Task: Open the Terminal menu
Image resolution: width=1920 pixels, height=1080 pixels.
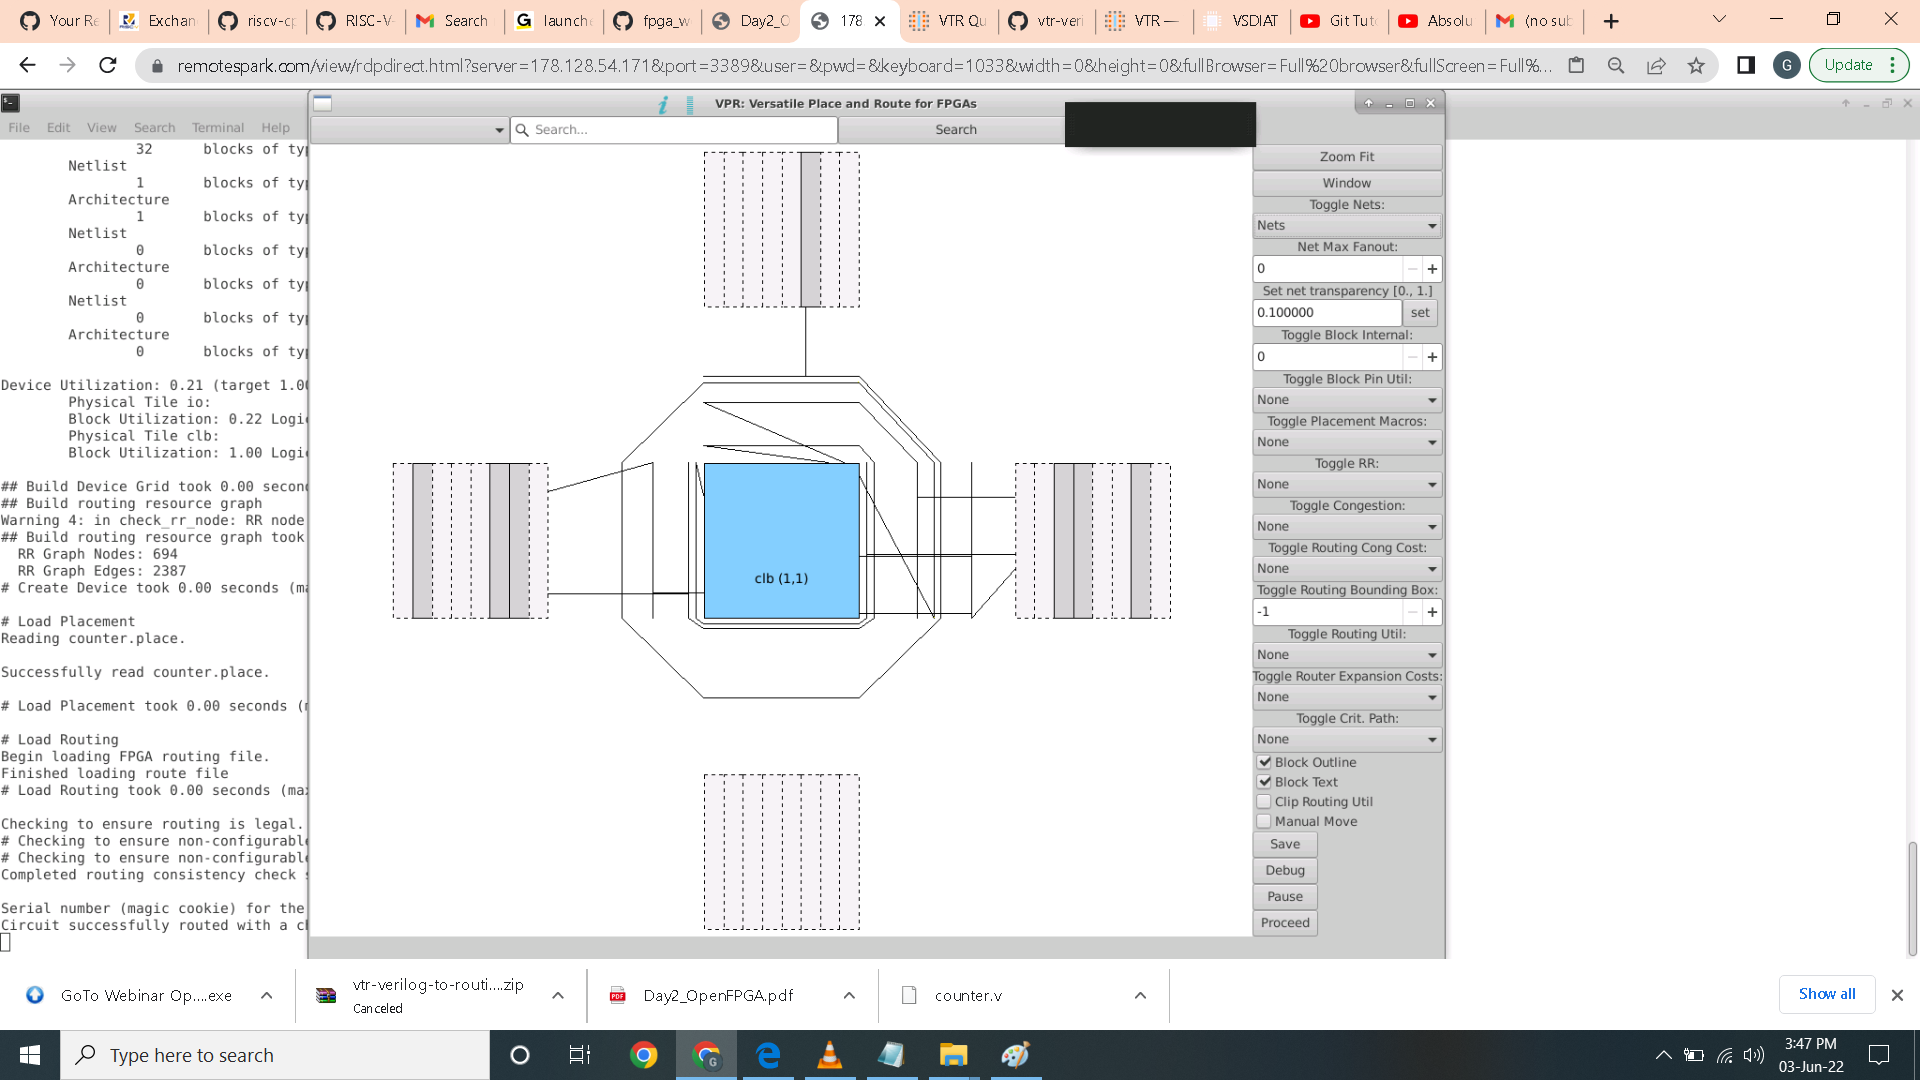Action: pyautogui.click(x=217, y=128)
